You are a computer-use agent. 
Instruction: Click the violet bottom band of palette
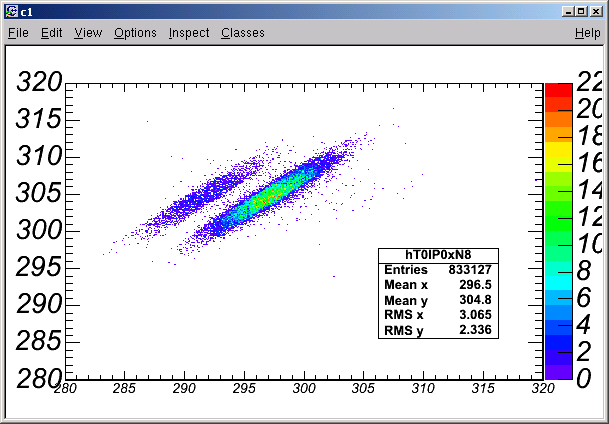559,372
